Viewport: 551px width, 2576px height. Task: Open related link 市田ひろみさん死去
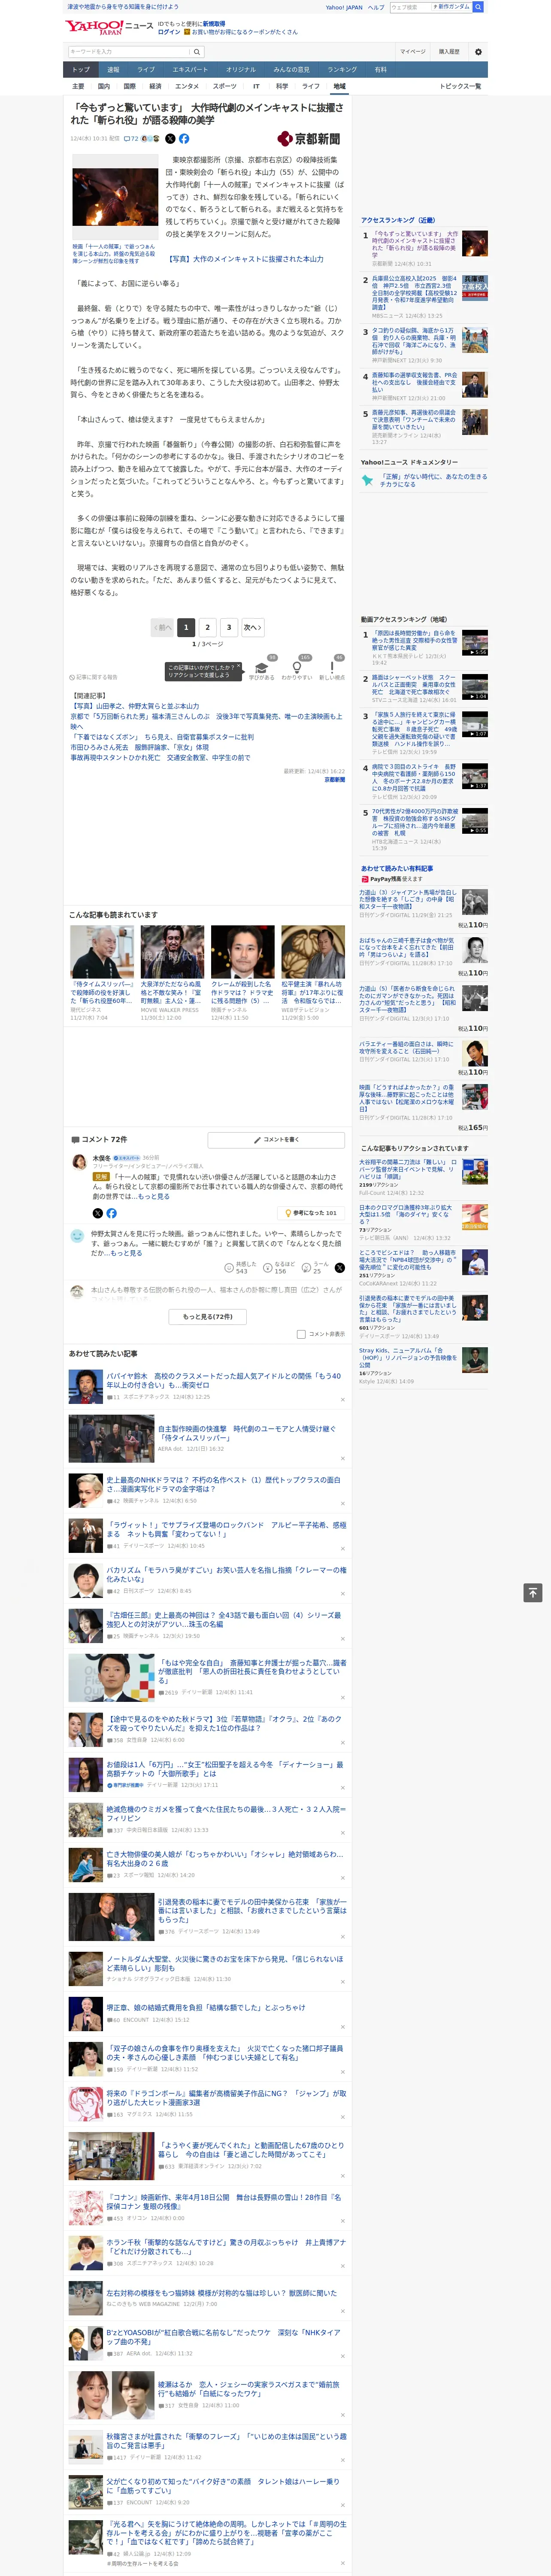point(140,748)
